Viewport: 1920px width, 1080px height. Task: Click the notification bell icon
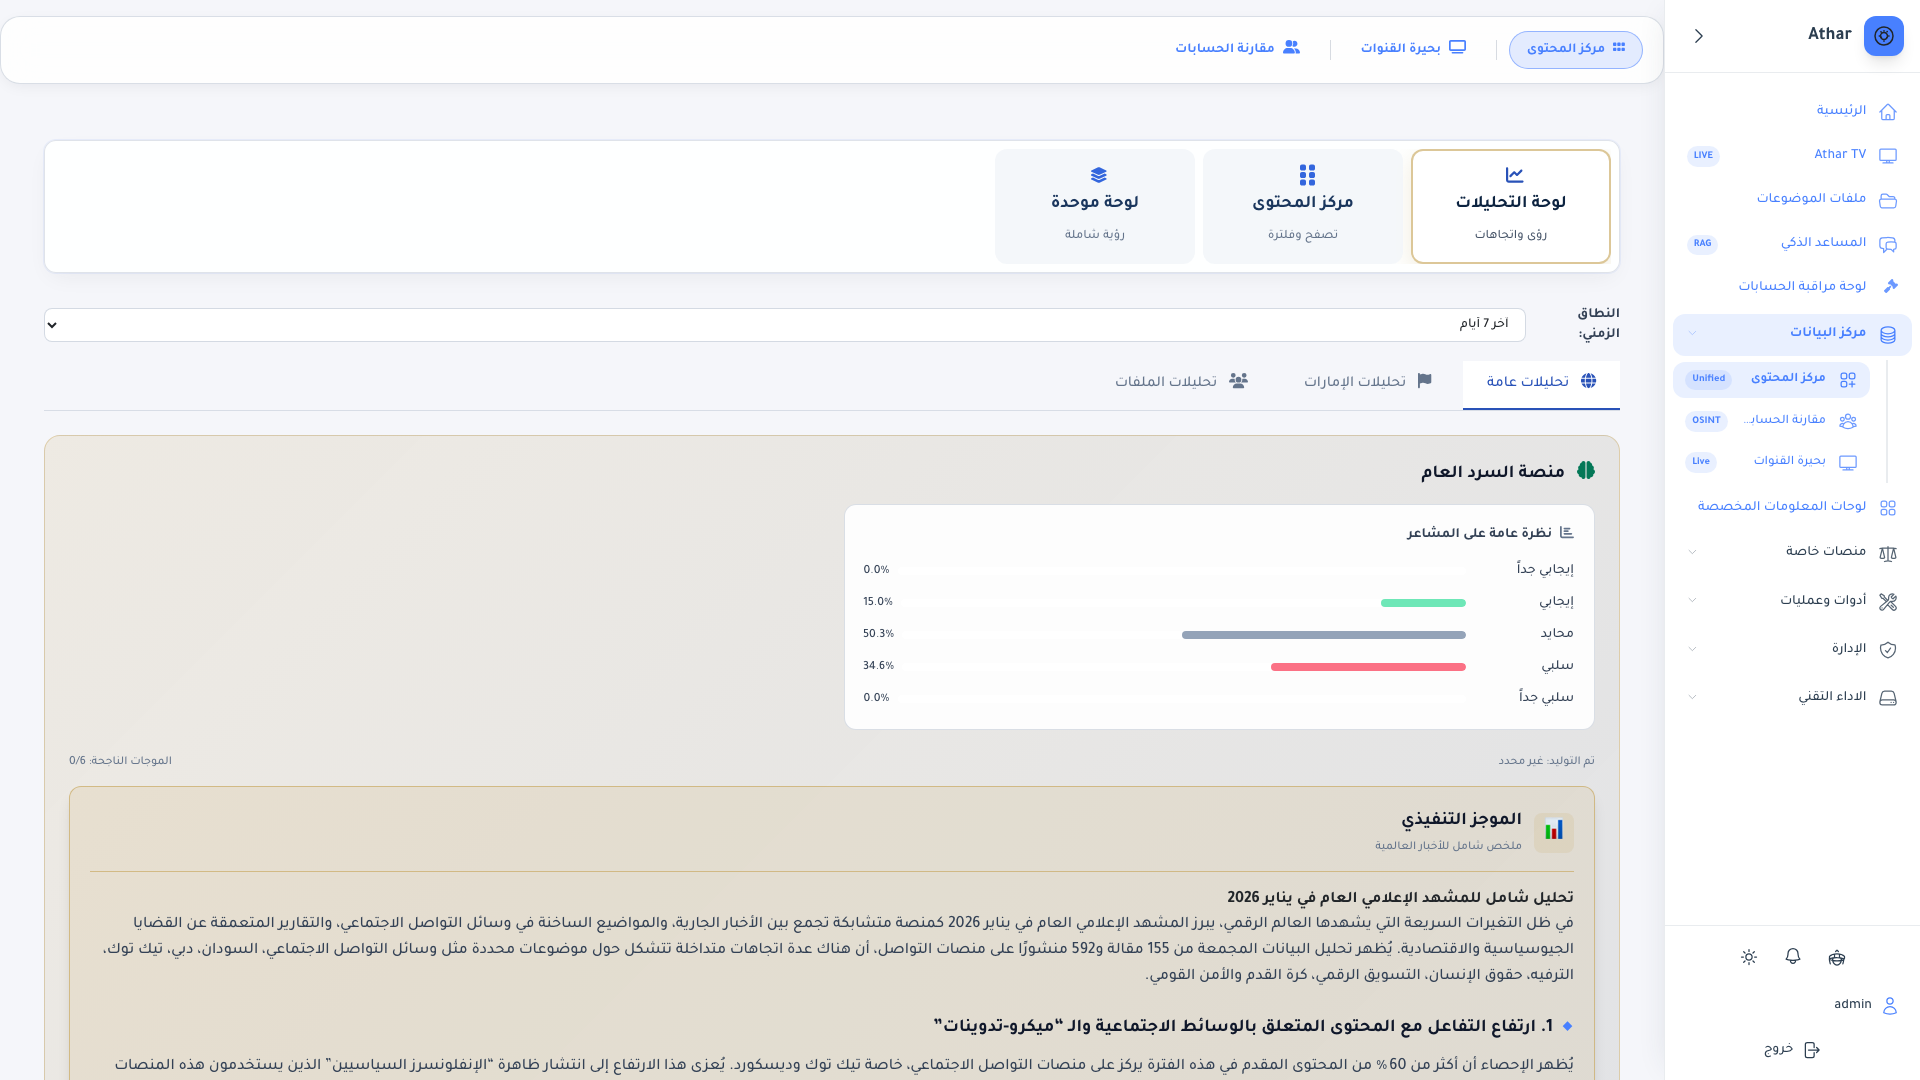click(x=1792, y=957)
